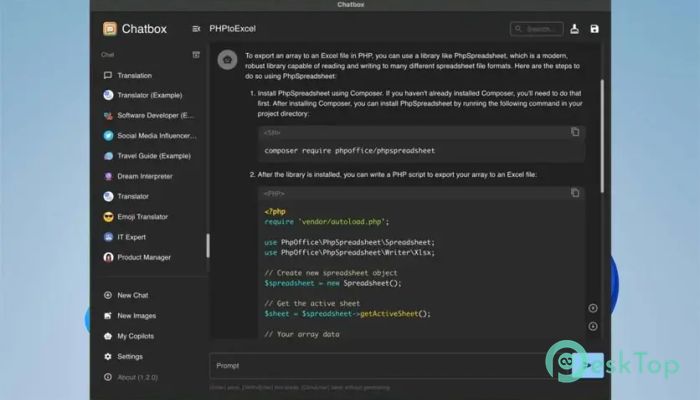Collapse the sidebar with the menu icon

196,29
